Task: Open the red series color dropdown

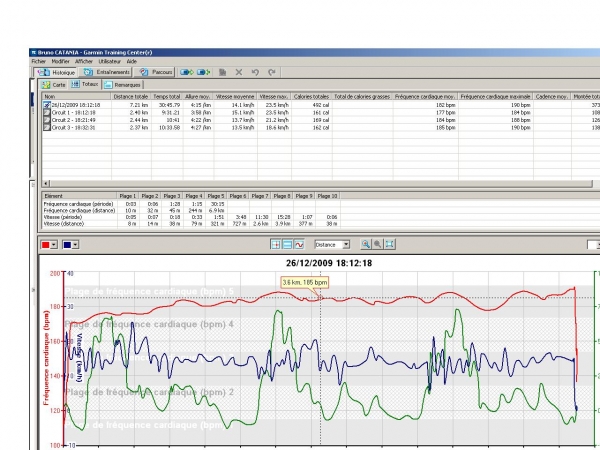Action: click(x=54, y=245)
